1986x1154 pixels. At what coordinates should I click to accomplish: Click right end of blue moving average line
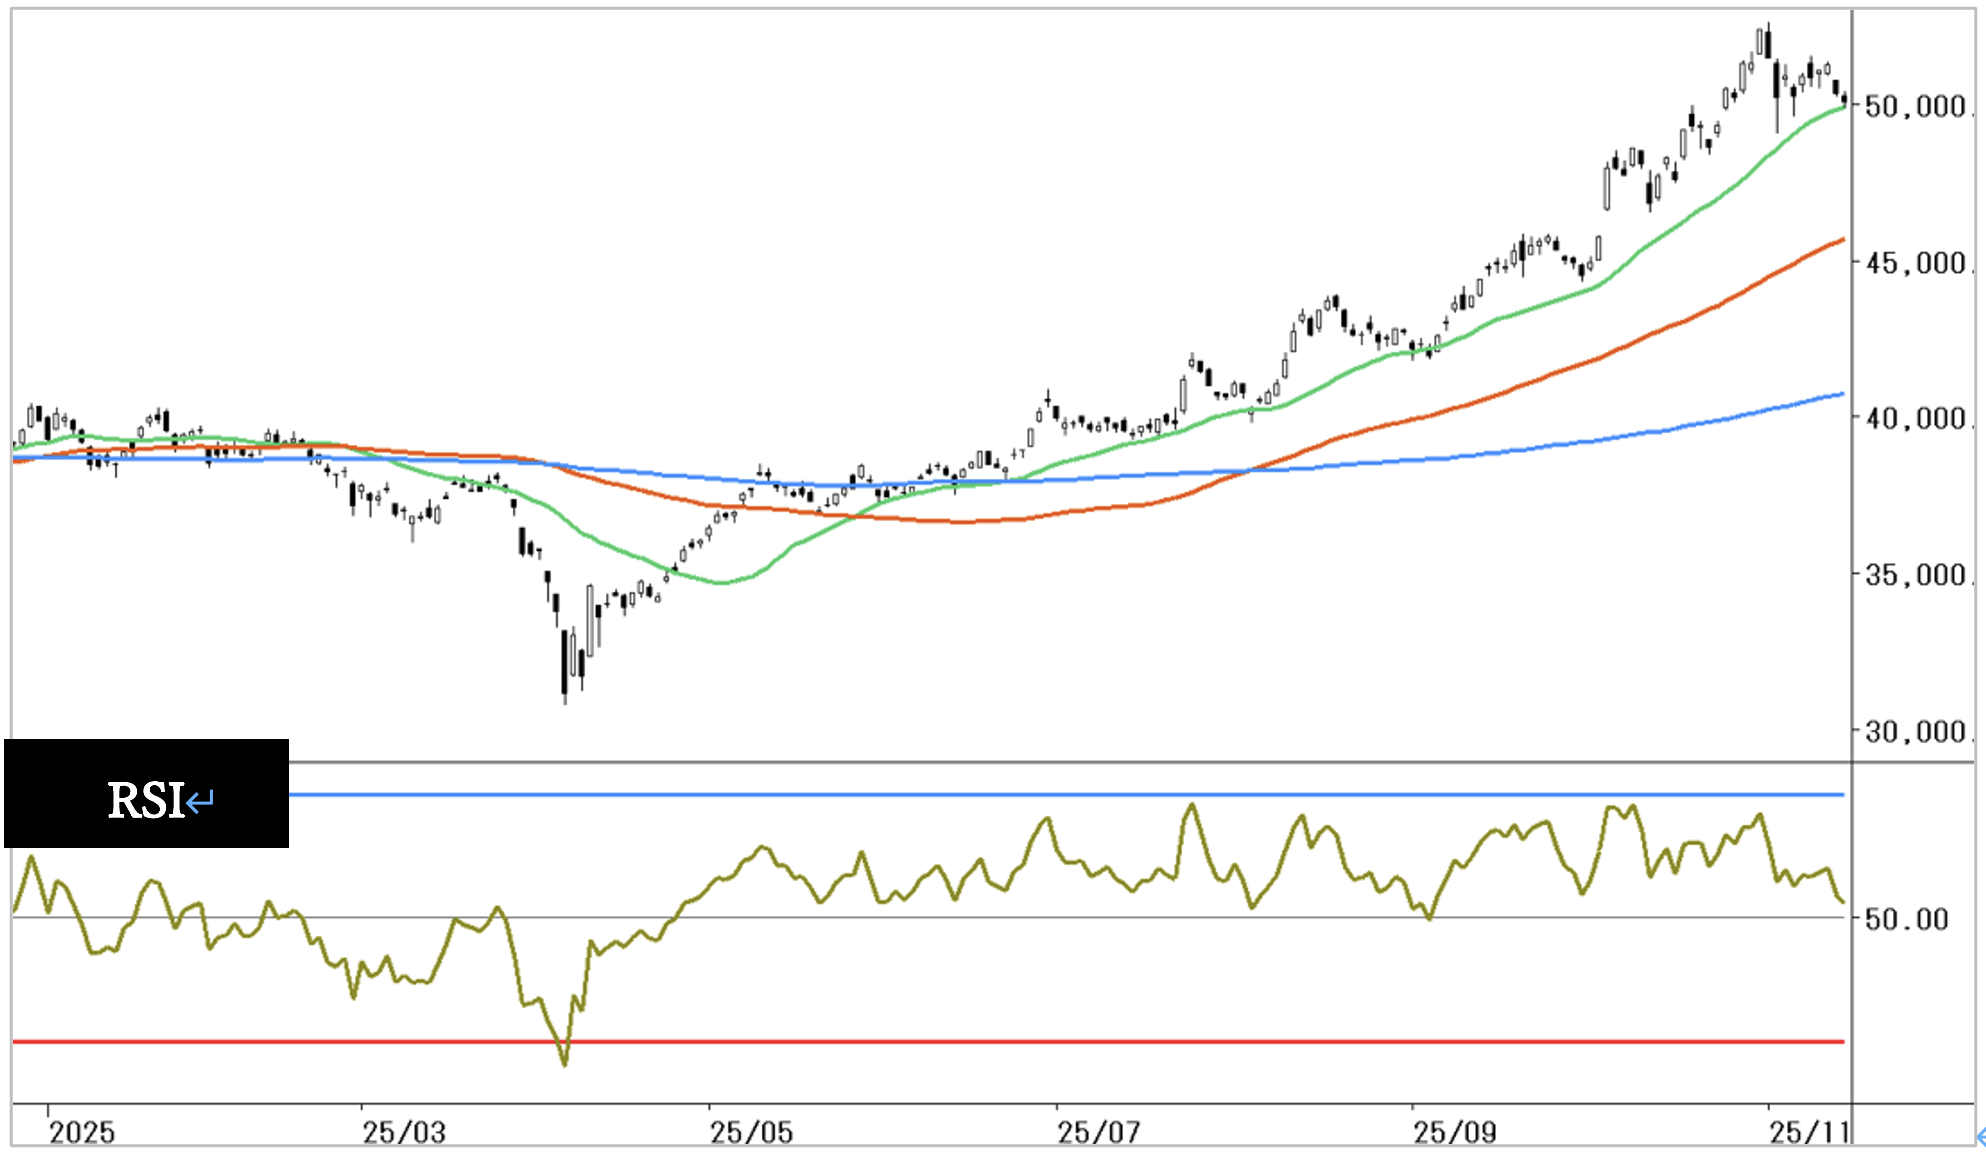pos(1842,394)
